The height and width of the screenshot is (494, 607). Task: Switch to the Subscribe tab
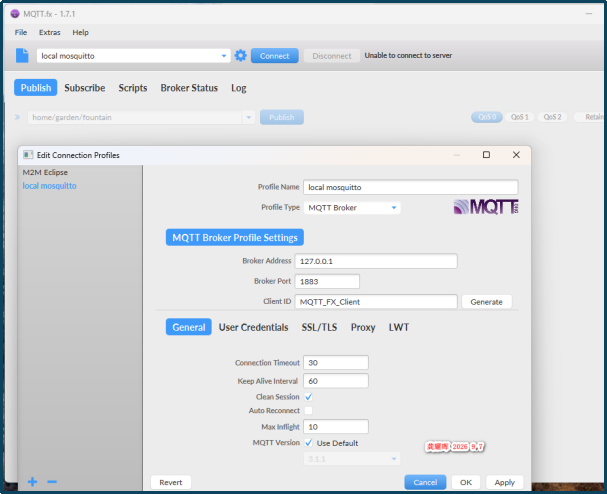click(x=85, y=88)
